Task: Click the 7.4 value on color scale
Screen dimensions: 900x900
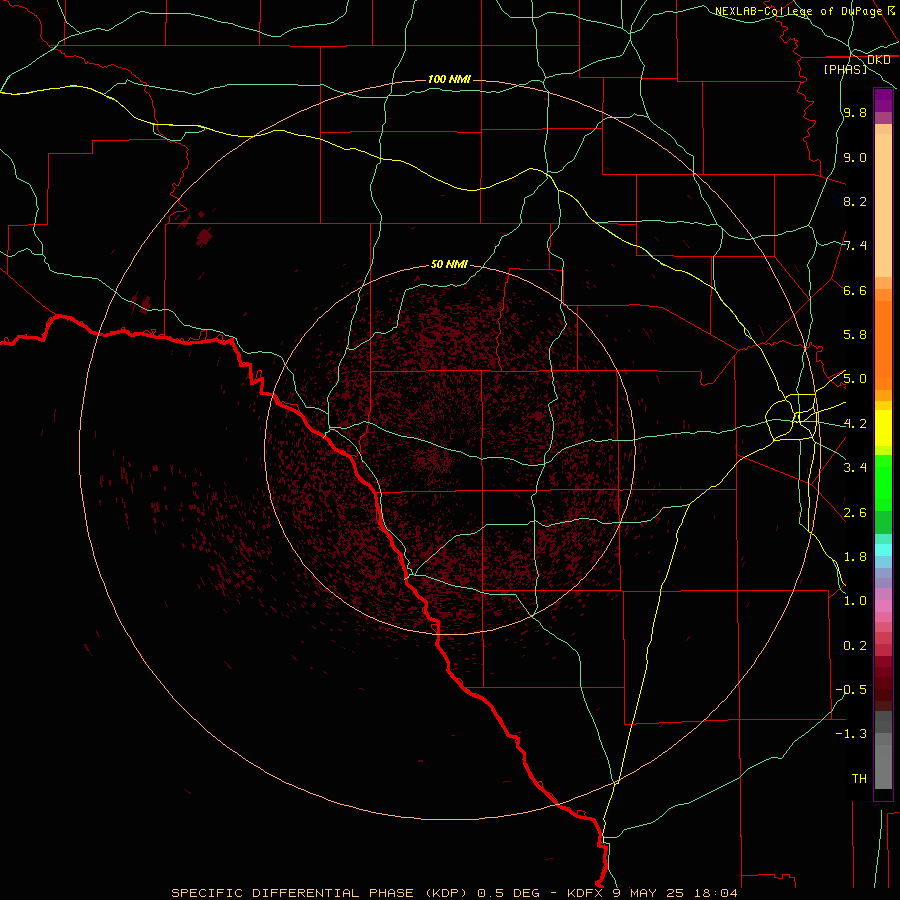Action: (x=855, y=246)
